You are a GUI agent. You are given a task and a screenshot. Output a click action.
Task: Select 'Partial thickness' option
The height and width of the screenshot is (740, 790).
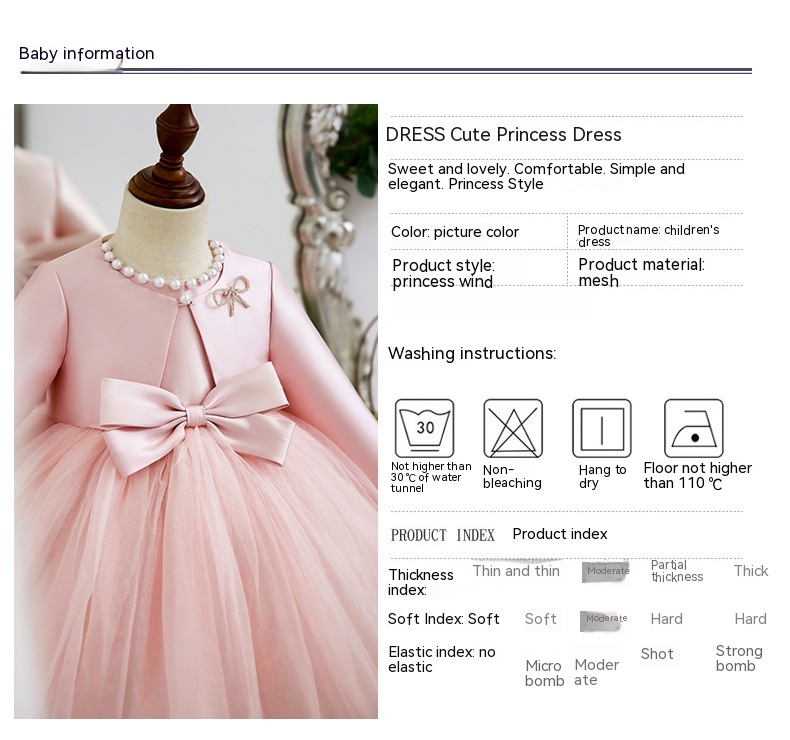point(677,571)
